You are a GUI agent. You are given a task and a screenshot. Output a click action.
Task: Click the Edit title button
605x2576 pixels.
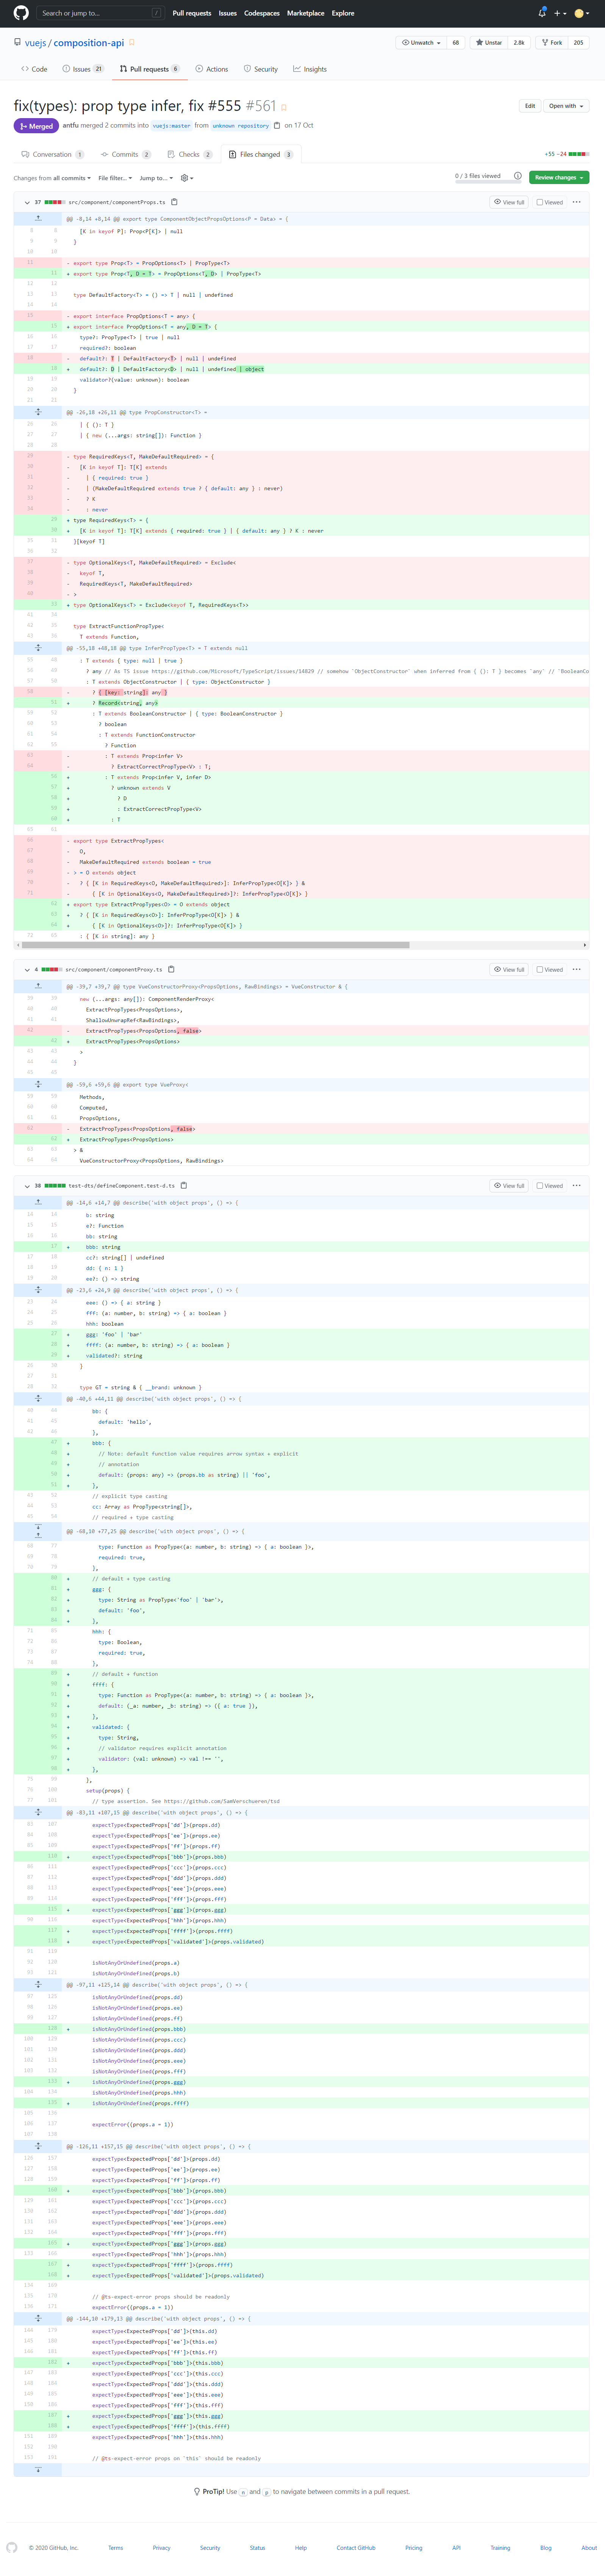click(530, 105)
